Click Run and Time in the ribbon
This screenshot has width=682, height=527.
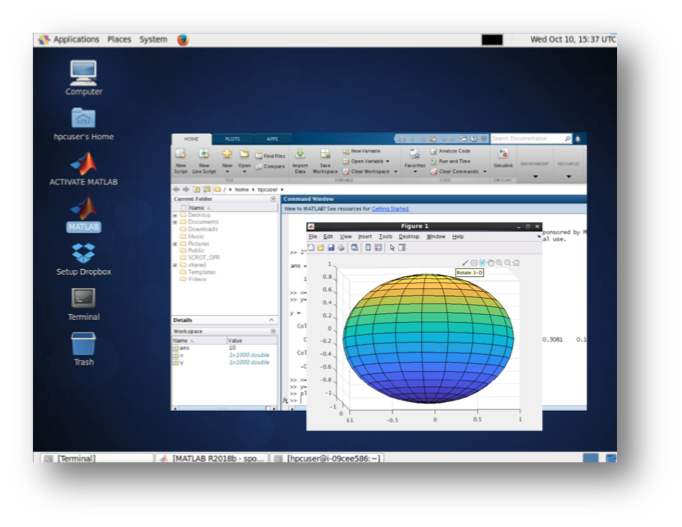pyautogui.click(x=450, y=161)
